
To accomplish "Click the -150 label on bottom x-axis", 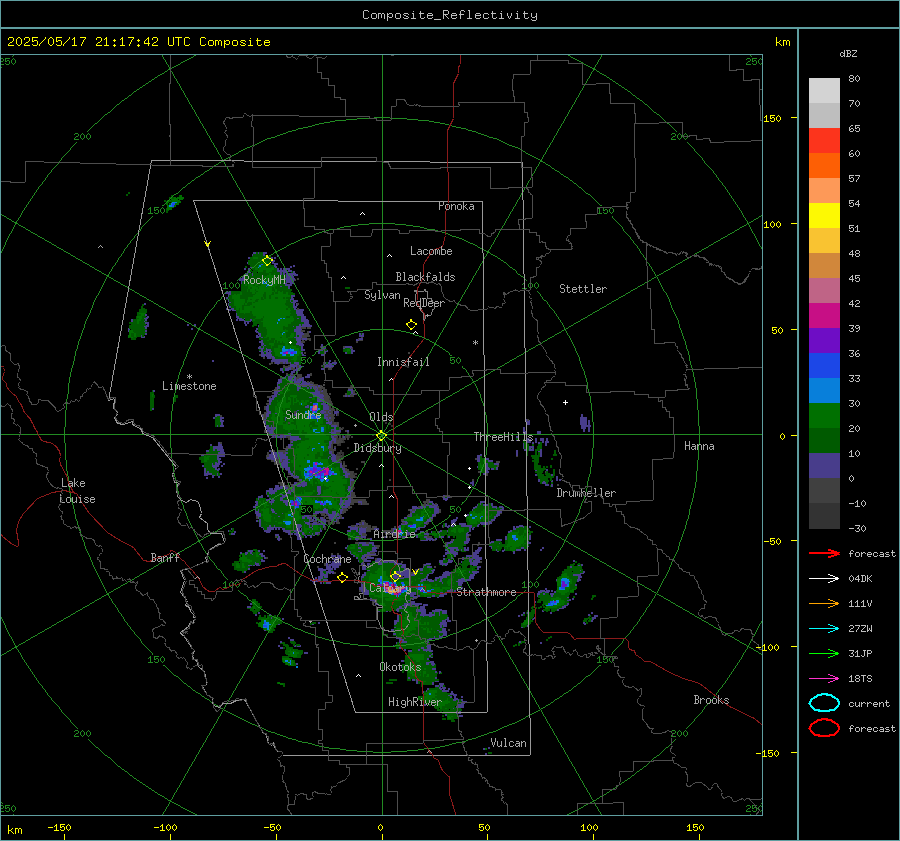I will pos(59,828).
